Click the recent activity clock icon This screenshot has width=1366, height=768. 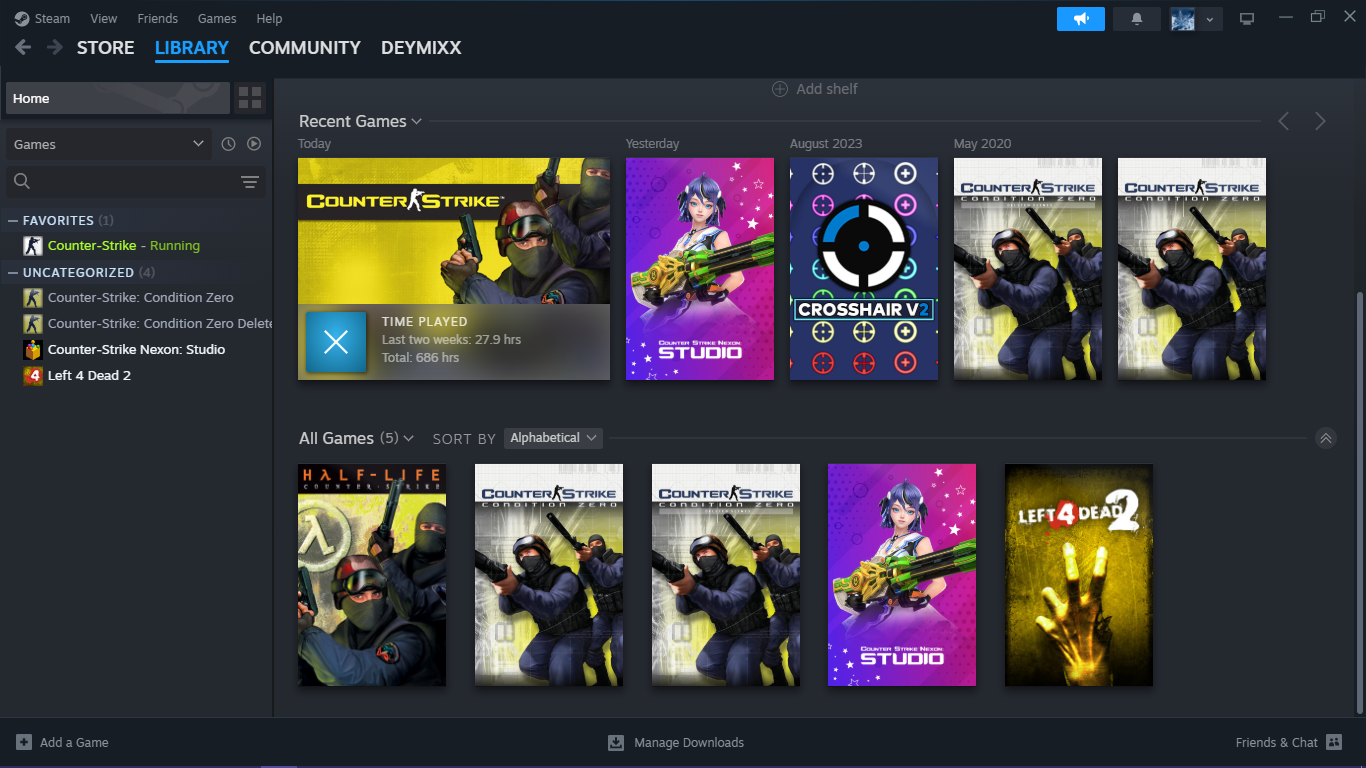228,144
